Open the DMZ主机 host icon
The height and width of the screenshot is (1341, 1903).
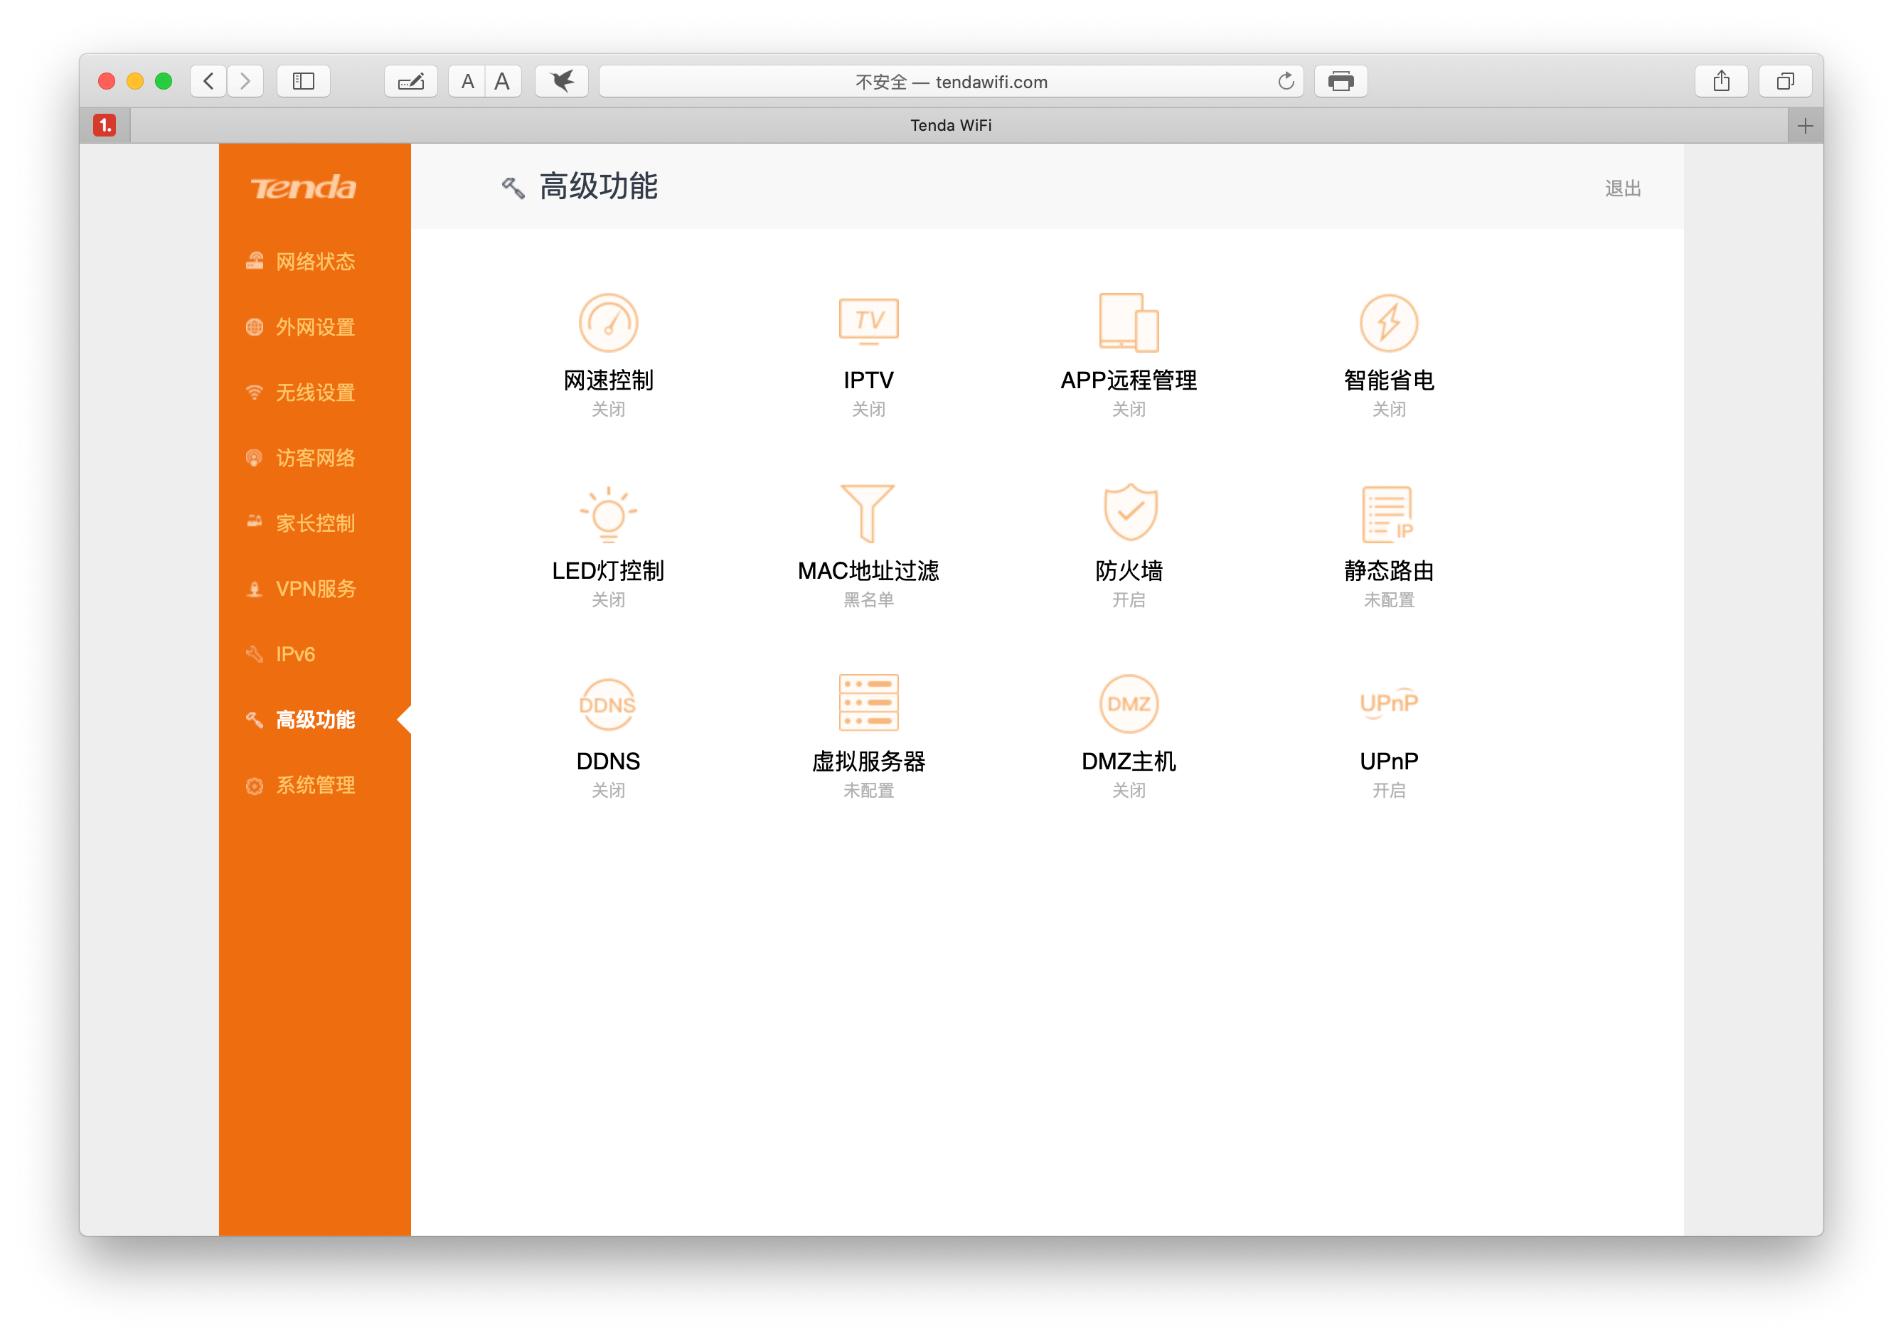coord(1129,704)
